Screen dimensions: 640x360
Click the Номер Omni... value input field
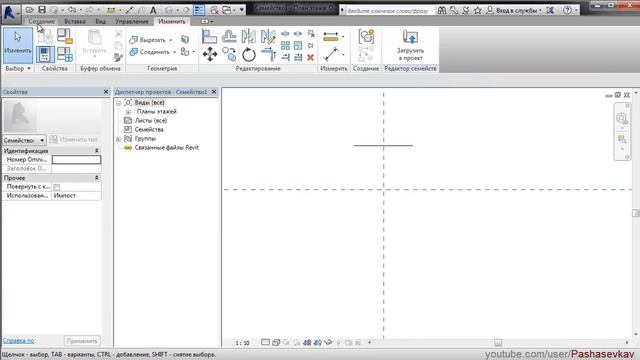tap(76, 160)
